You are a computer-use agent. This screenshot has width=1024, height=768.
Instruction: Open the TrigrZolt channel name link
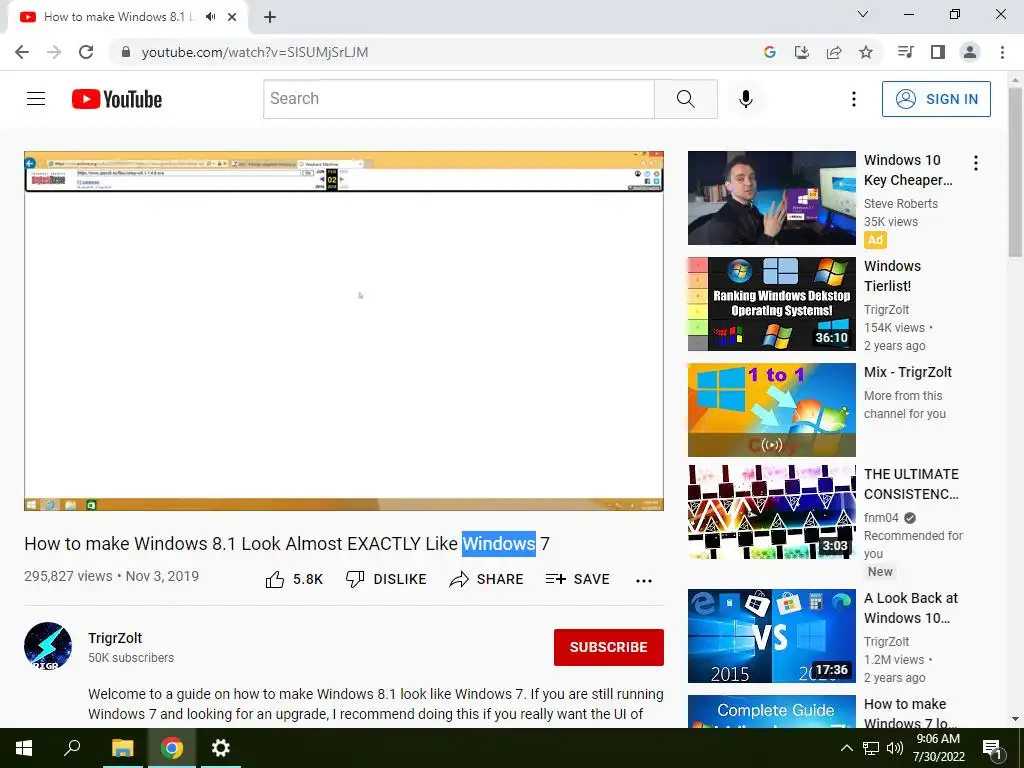pos(115,638)
